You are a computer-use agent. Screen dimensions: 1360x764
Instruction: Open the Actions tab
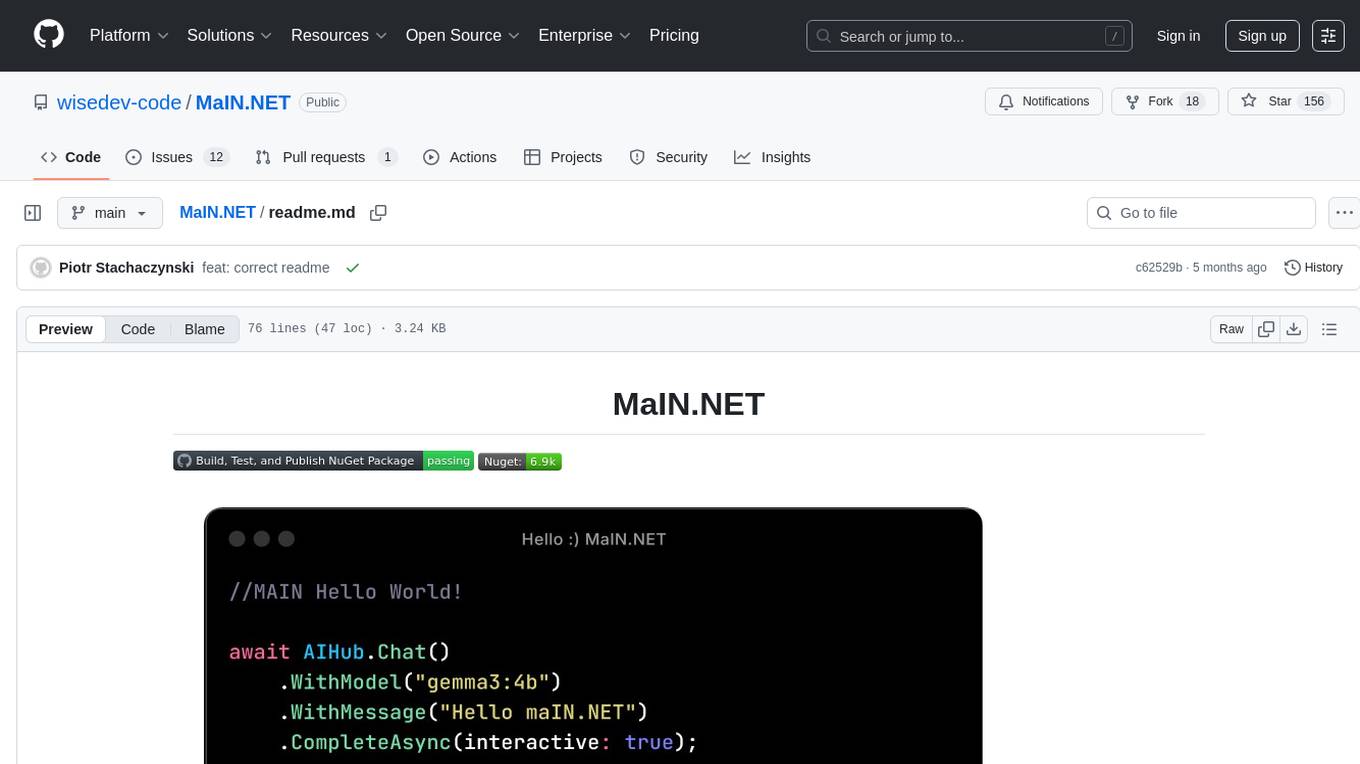pos(460,157)
